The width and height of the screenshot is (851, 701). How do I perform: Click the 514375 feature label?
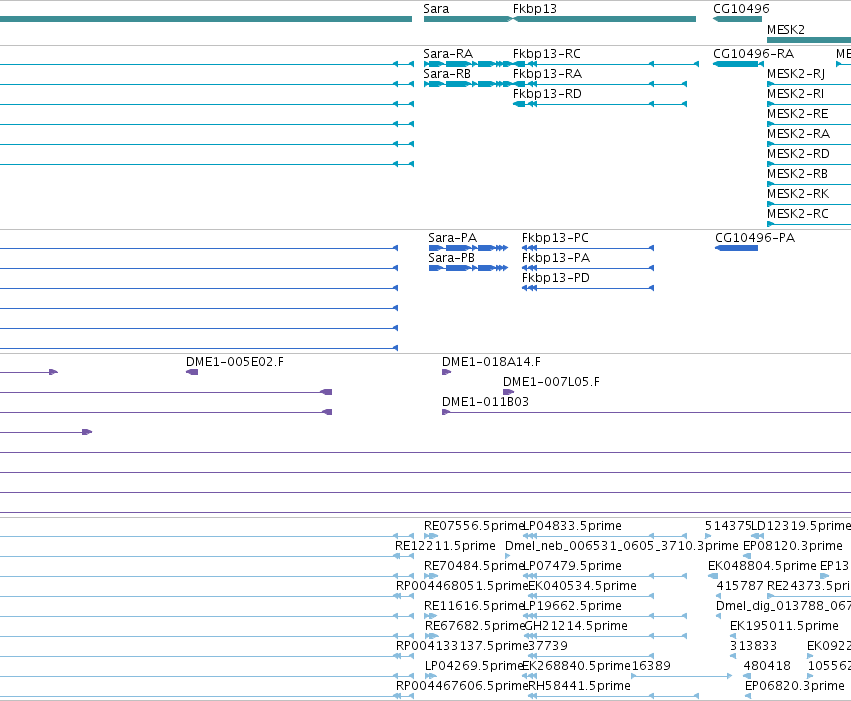click(728, 526)
